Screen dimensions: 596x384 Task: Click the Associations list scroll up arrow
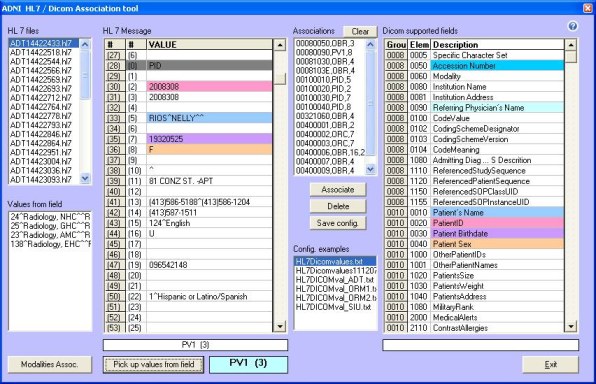tap(370, 44)
